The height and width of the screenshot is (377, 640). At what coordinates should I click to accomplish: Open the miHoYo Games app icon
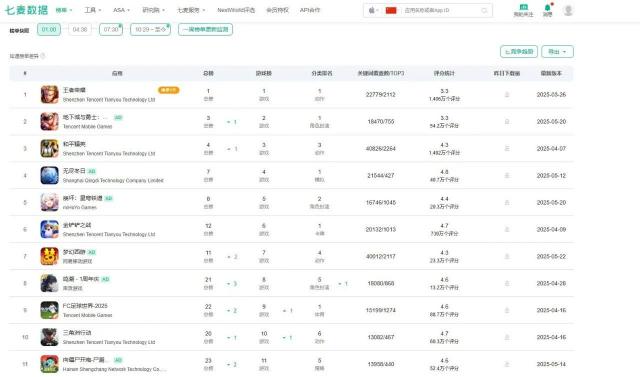pyautogui.click(x=49, y=202)
